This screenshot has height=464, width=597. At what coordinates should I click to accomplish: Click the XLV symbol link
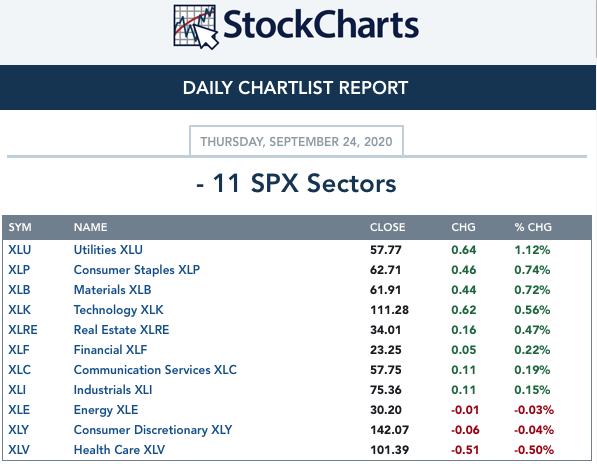(x=19, y=450)
